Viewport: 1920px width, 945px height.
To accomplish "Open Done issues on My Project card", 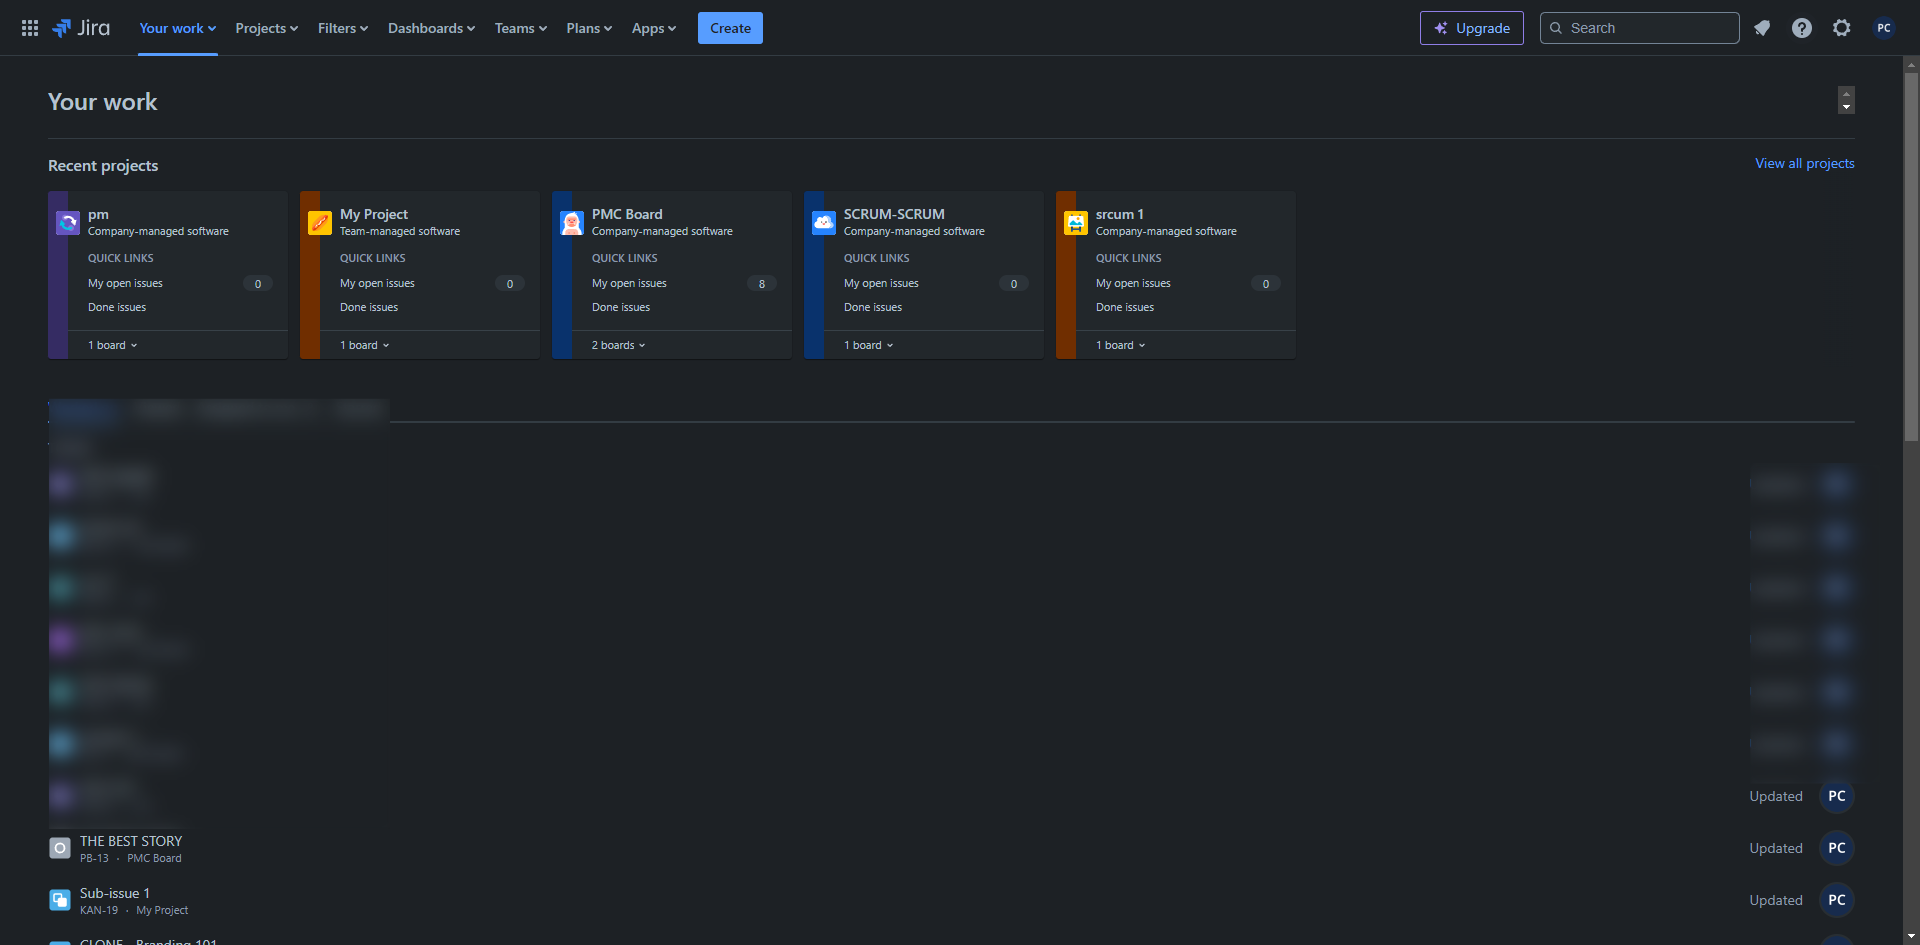I will [x=369, y=307].
